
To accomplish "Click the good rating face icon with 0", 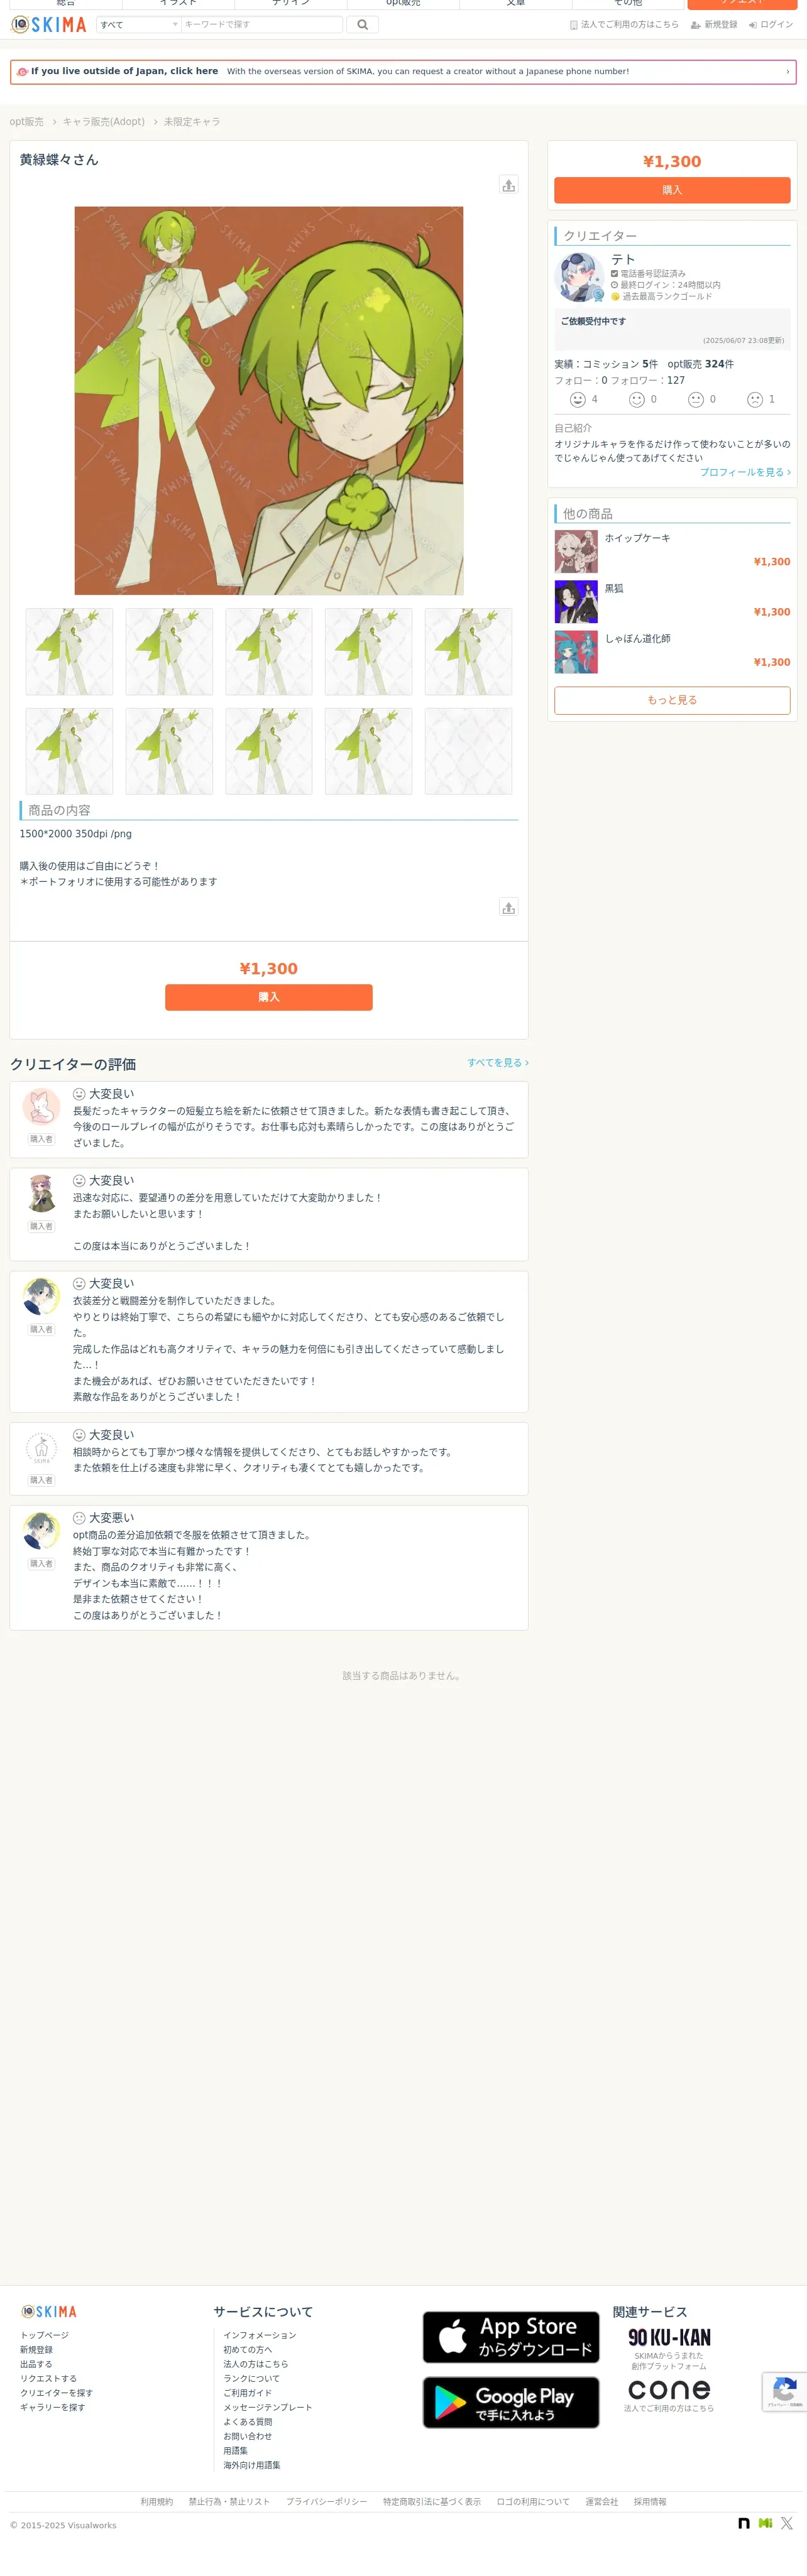I will pos(637,400).
